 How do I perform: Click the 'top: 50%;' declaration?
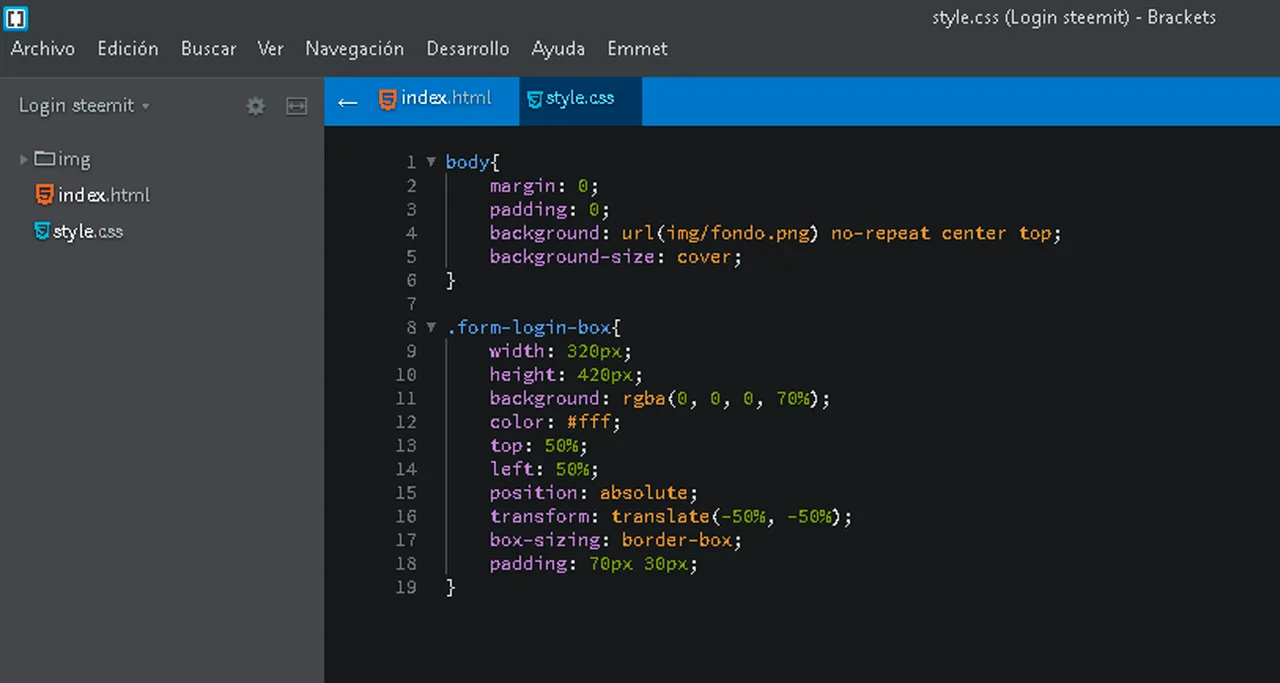(539, 446)
